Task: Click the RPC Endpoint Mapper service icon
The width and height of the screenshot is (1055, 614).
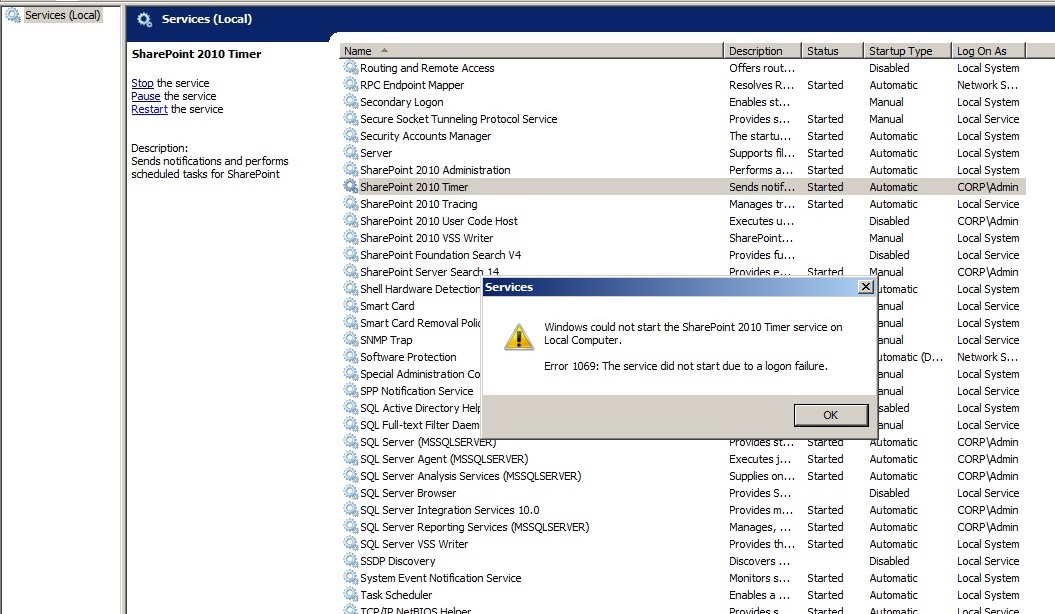Action: (350, 84)
